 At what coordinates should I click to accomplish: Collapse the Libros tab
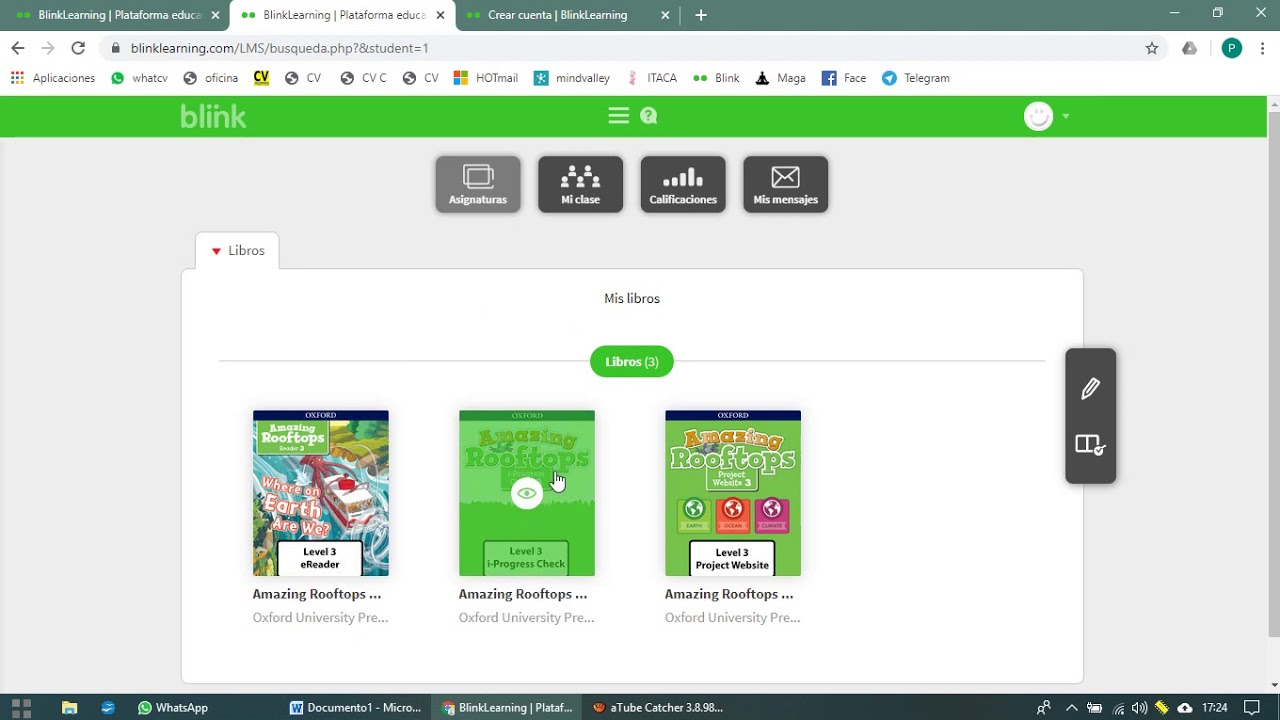[237, 251]
